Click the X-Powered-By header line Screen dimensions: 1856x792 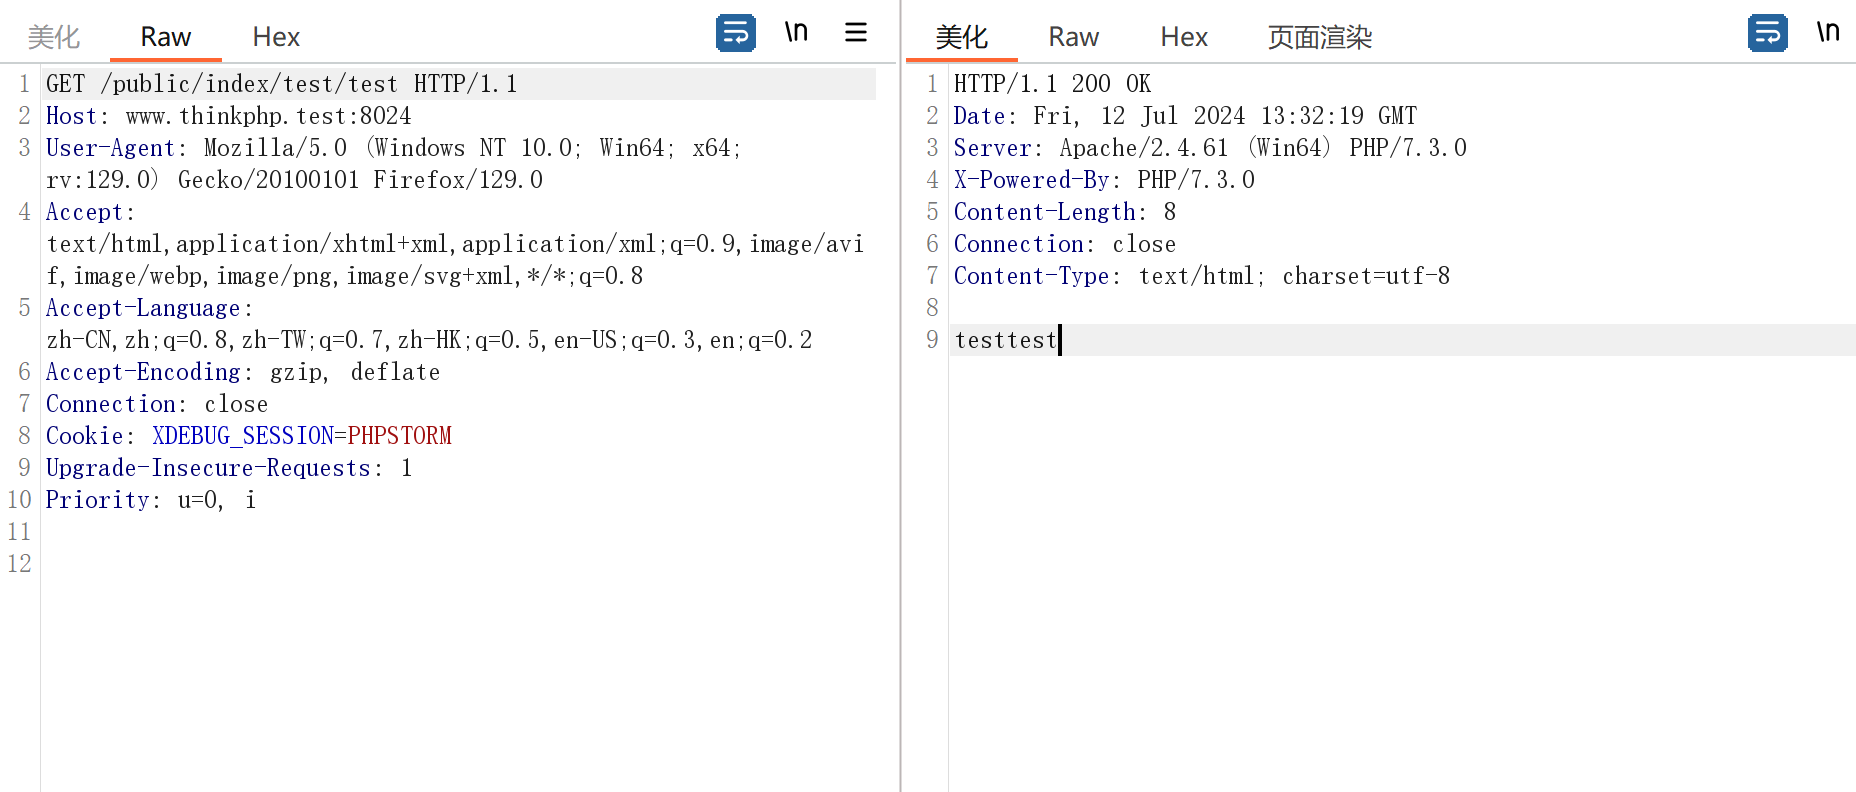click(1104, 180)
